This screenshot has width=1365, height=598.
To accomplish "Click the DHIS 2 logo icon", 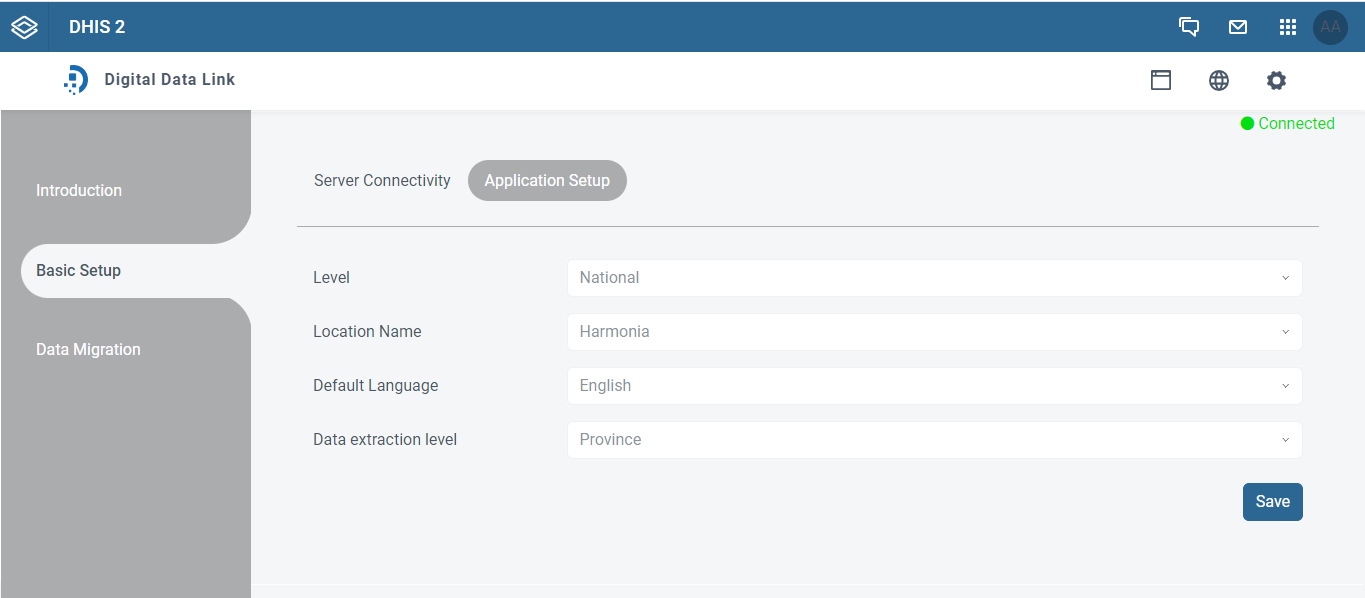I will (x=24, y=27).
